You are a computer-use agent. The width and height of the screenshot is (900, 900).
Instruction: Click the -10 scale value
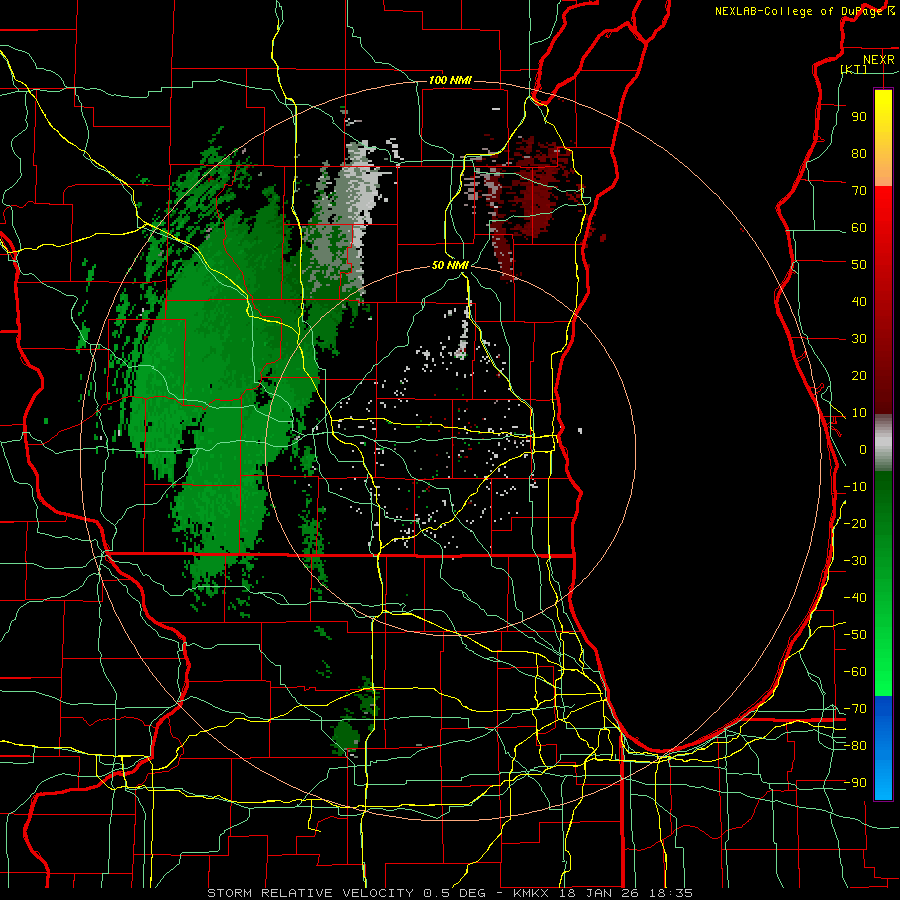click(x=855, y=487)
